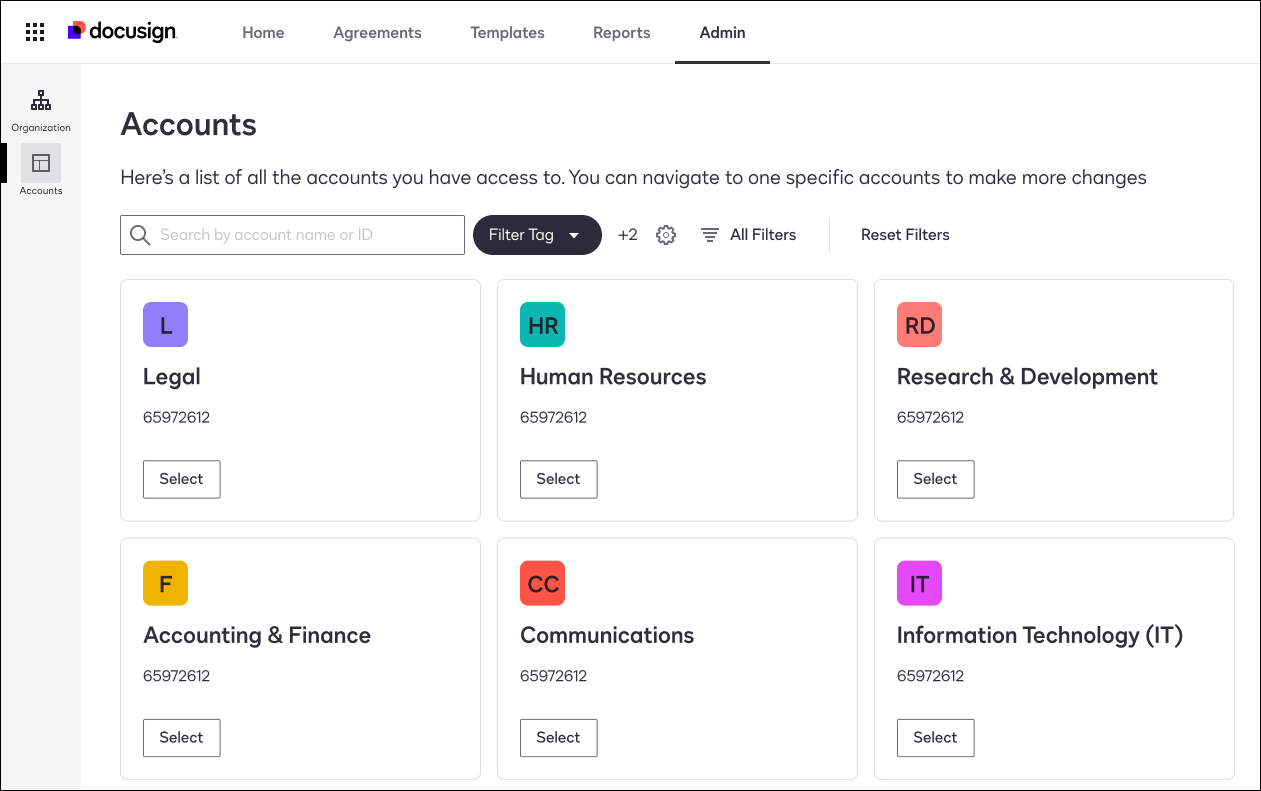Click the IT avatar on Information Technology card
The width and height of the screenshot is (1261, 791).
(x=919, y=583)
